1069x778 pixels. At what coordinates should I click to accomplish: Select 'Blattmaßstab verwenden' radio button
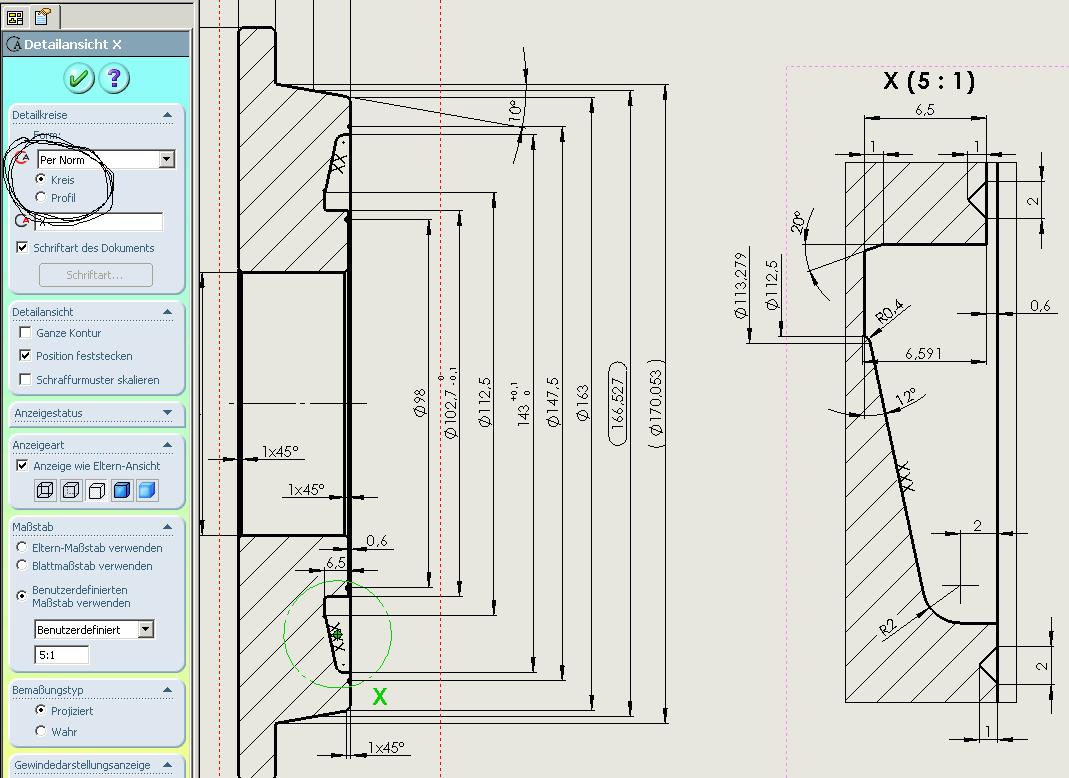(x=22, y=565)
